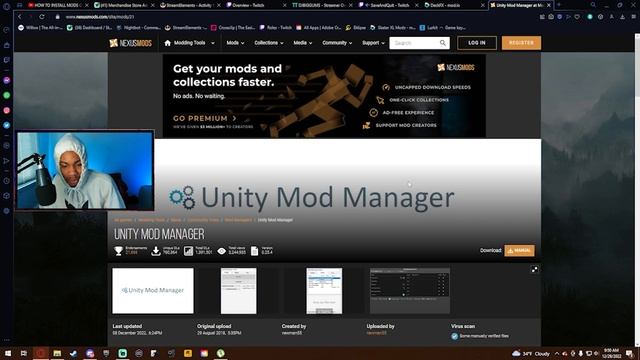Open the taskbar notification center icon
This screenshot has height=360, width=640.
pyautogui.click(x=630, y=353)
